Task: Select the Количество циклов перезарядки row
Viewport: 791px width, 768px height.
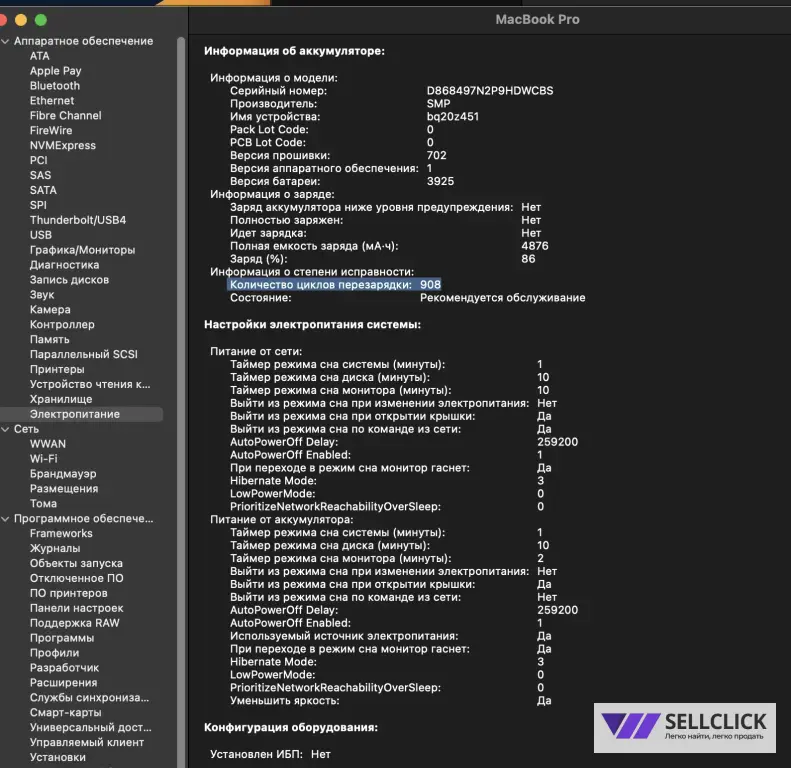Action: click(334, 285)
